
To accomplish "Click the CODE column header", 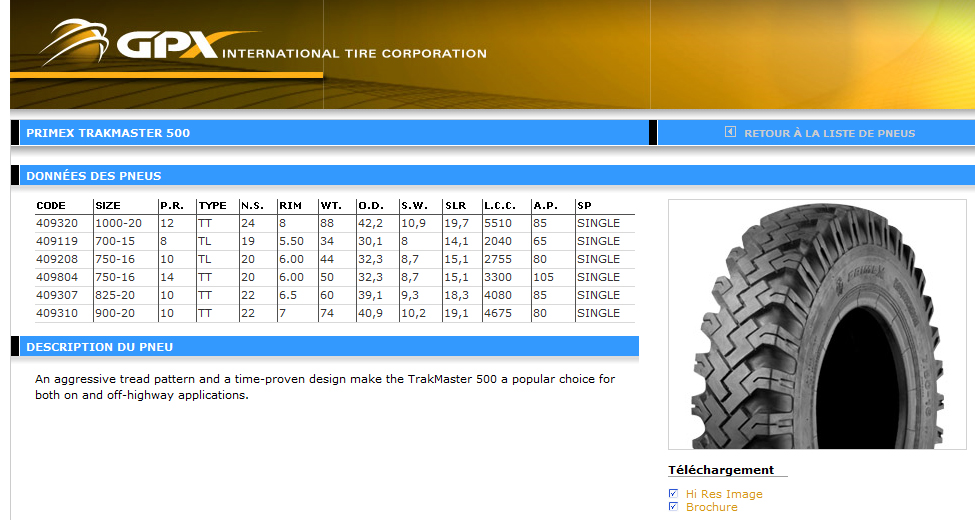I will click(x=51, y=205).
